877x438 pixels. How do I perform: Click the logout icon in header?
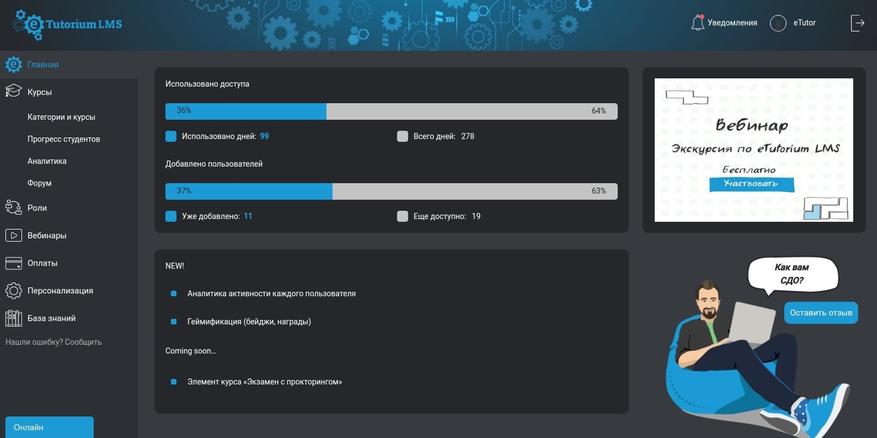(x=857, y=23)
